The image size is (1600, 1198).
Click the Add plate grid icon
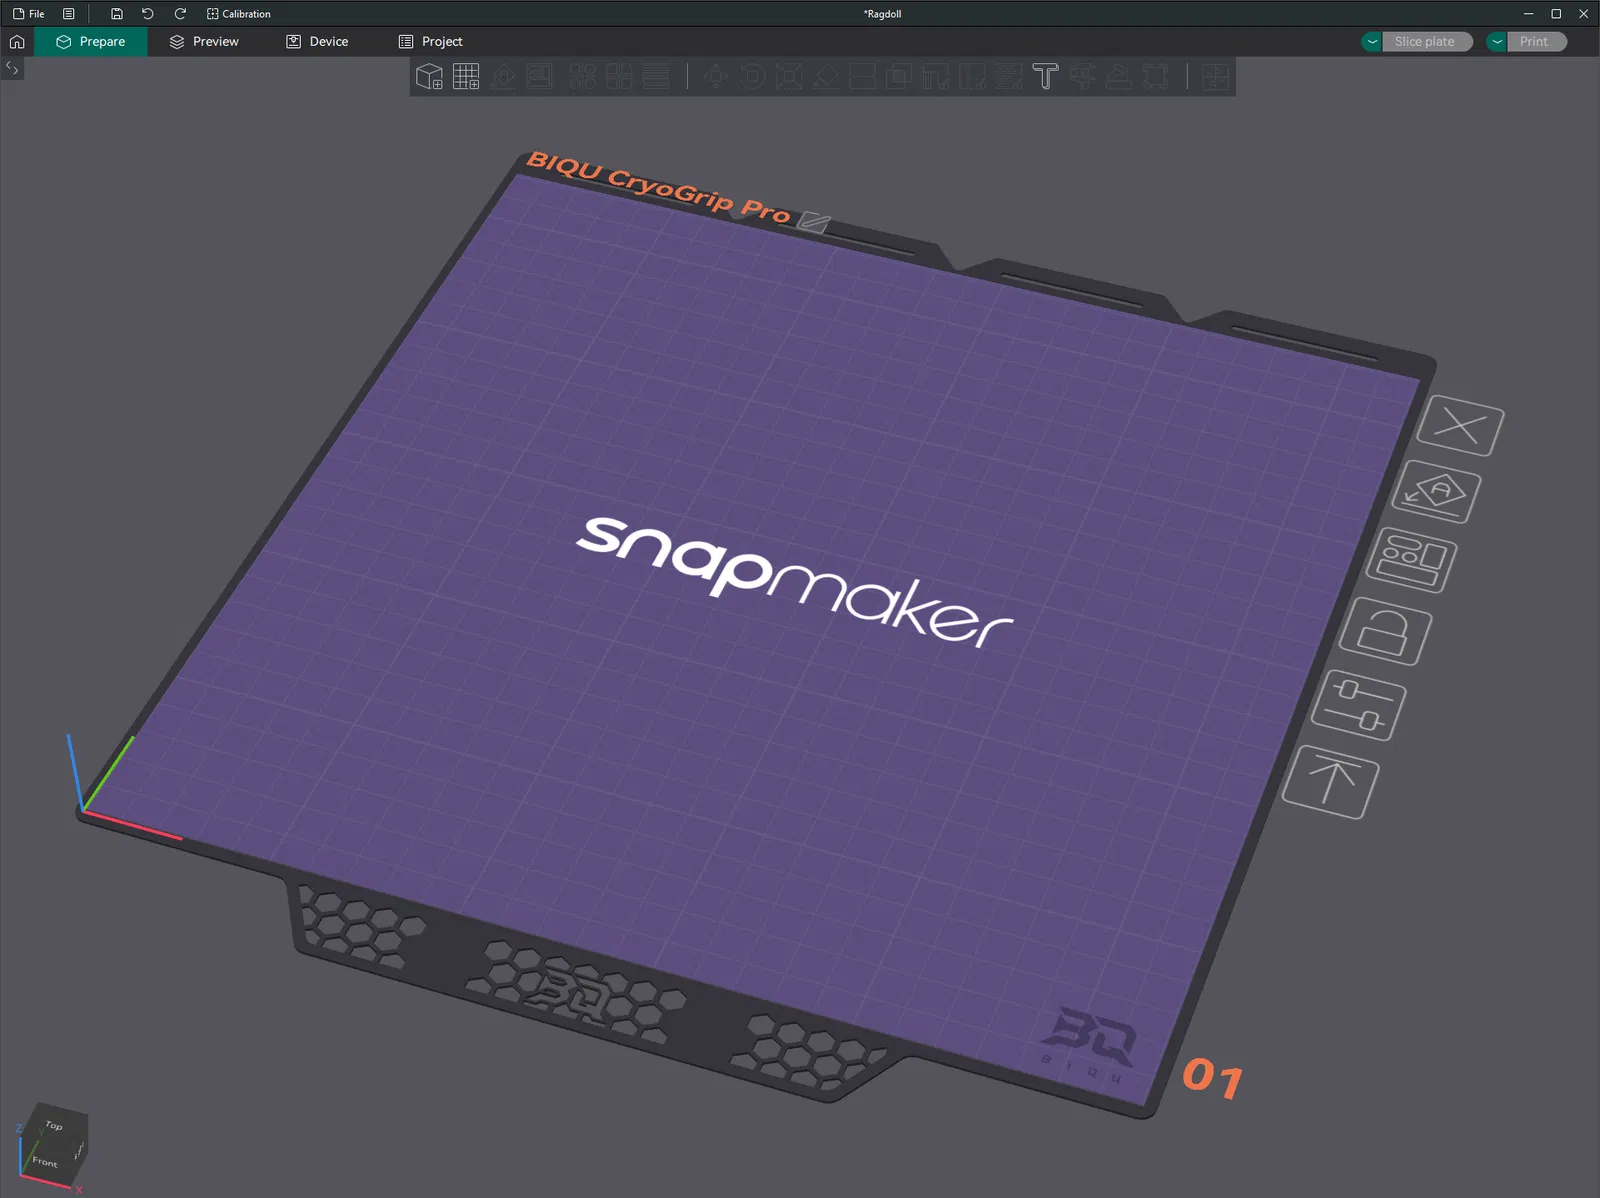pyautogui.click(x=466, y=77)
